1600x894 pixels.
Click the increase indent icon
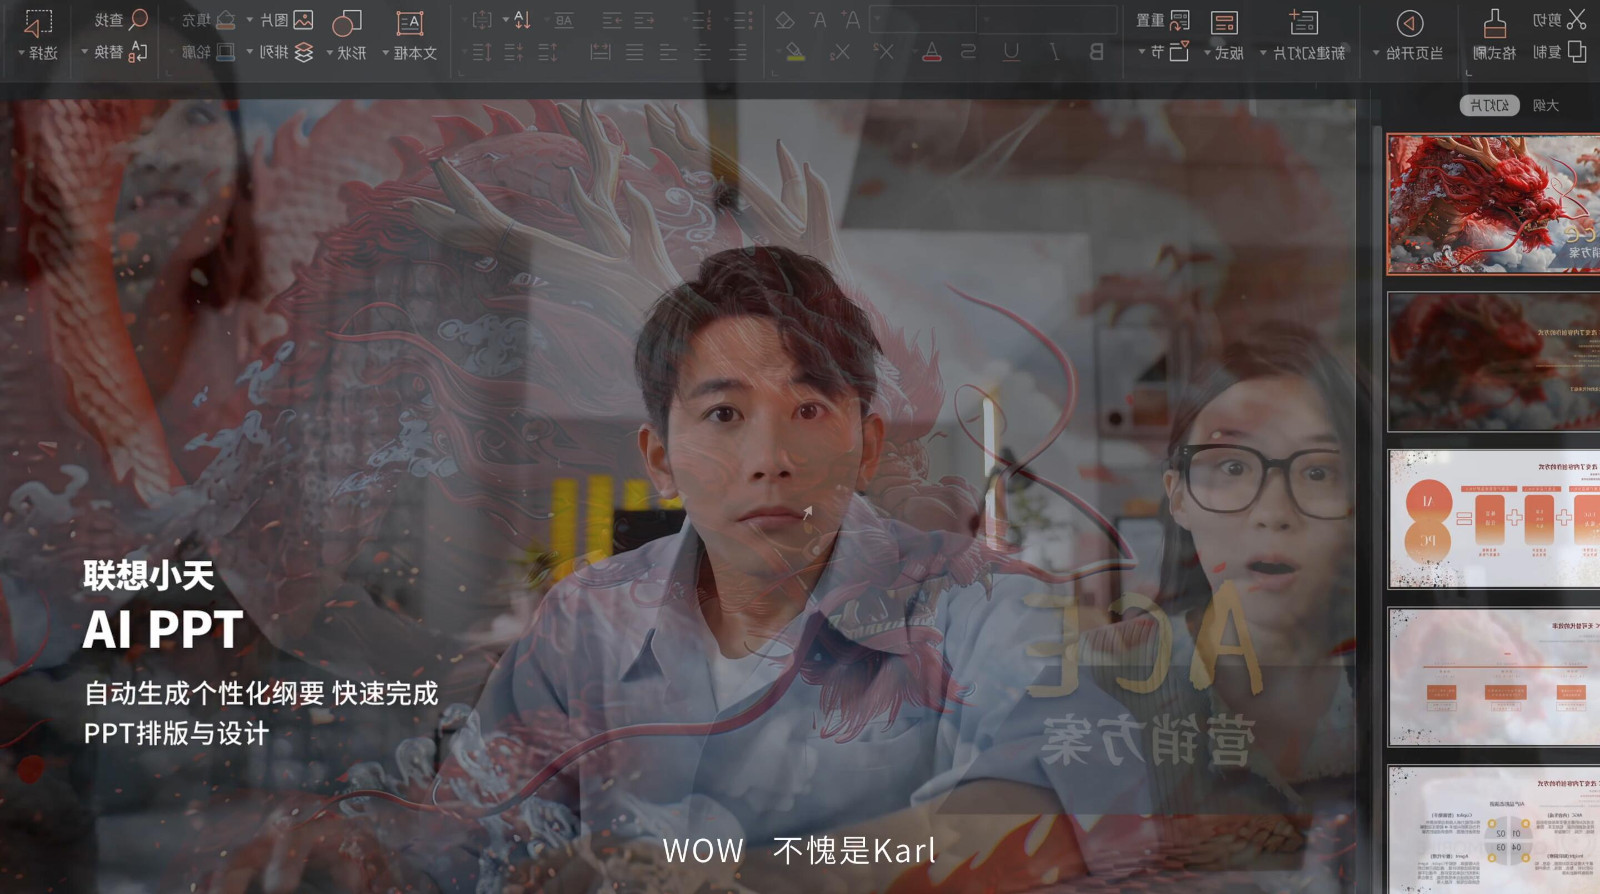tap(612, 20)
